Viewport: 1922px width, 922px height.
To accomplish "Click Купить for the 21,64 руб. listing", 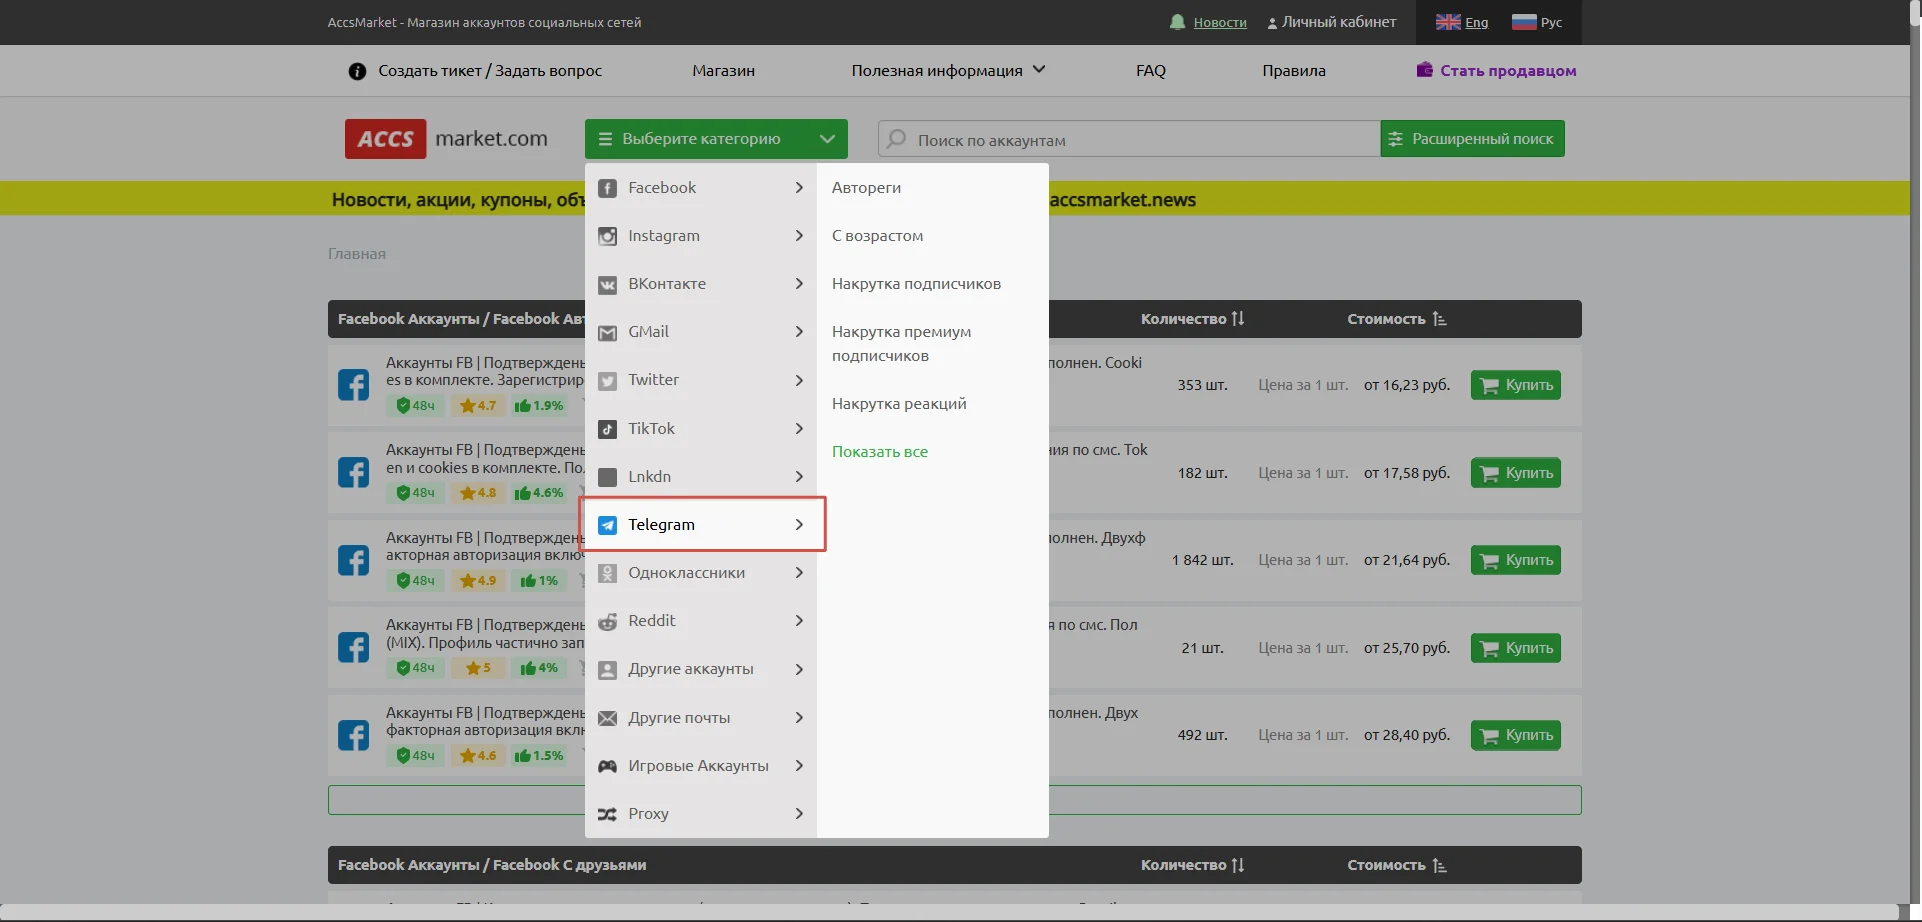I will [1516, 560].
